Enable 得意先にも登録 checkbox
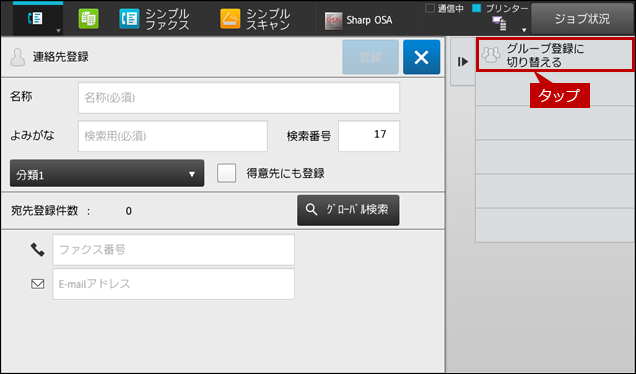 click(226, 173)
